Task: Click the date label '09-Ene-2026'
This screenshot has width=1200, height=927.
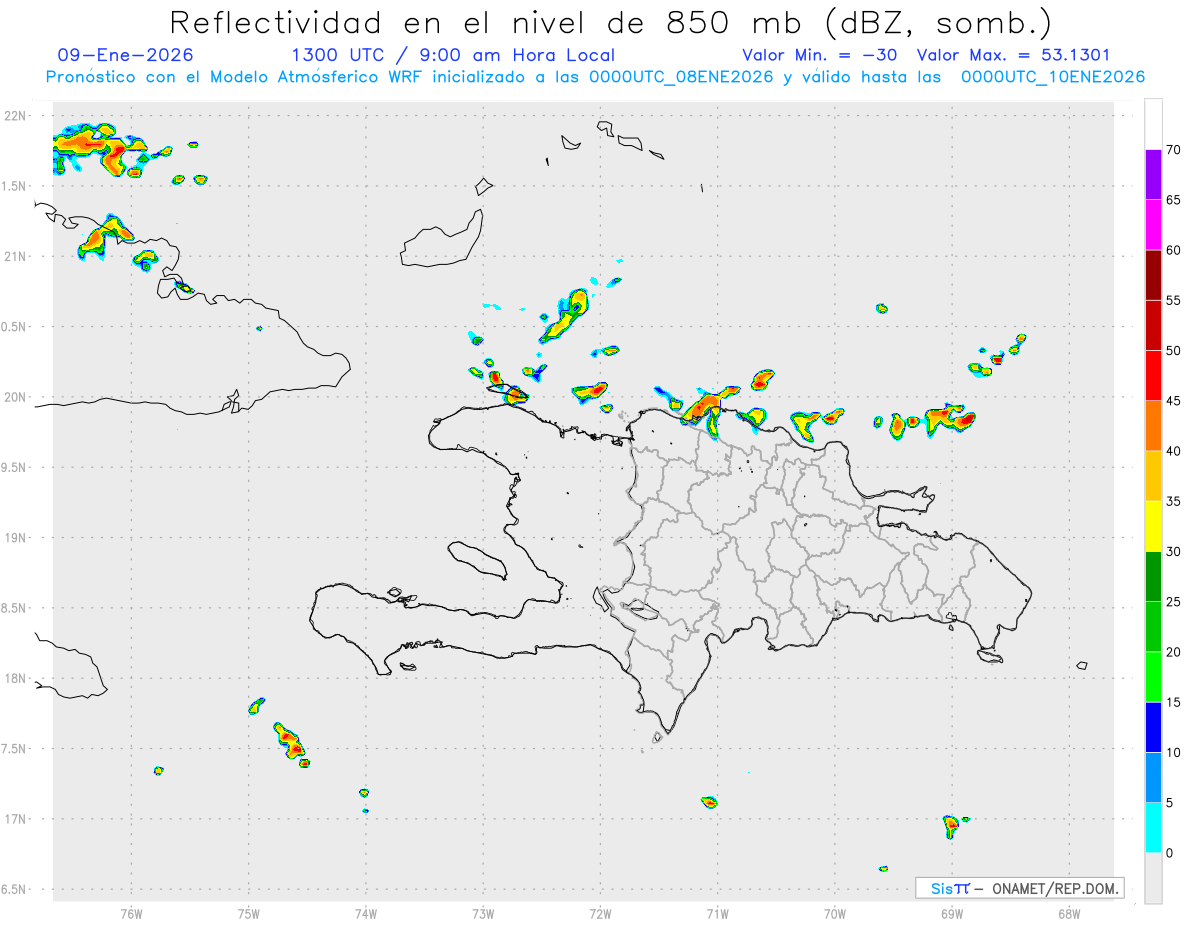Action: coord(126,55)
